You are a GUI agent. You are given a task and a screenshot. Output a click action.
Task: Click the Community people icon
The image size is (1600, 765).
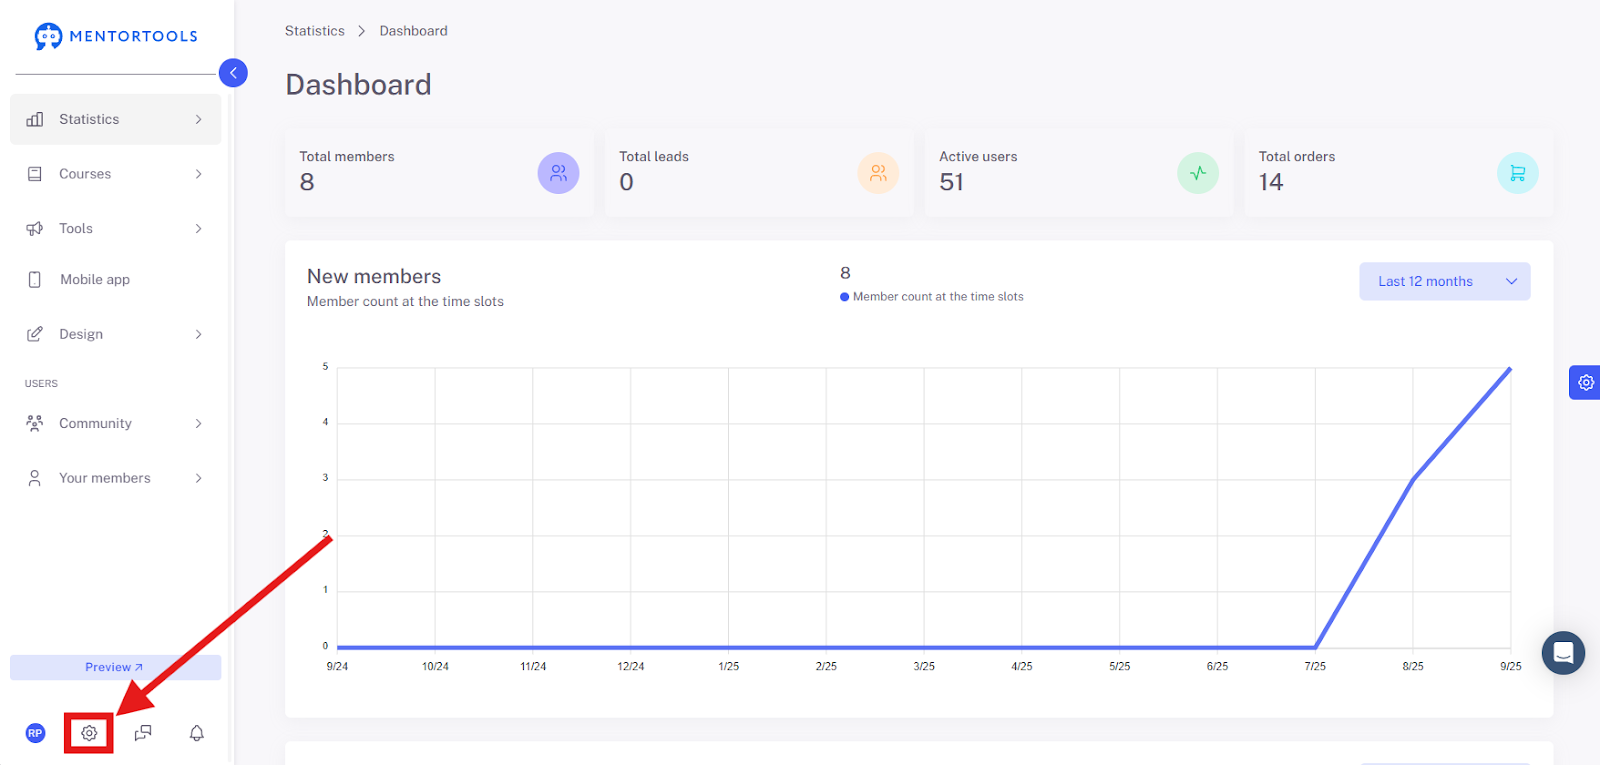tap(35, 423)
